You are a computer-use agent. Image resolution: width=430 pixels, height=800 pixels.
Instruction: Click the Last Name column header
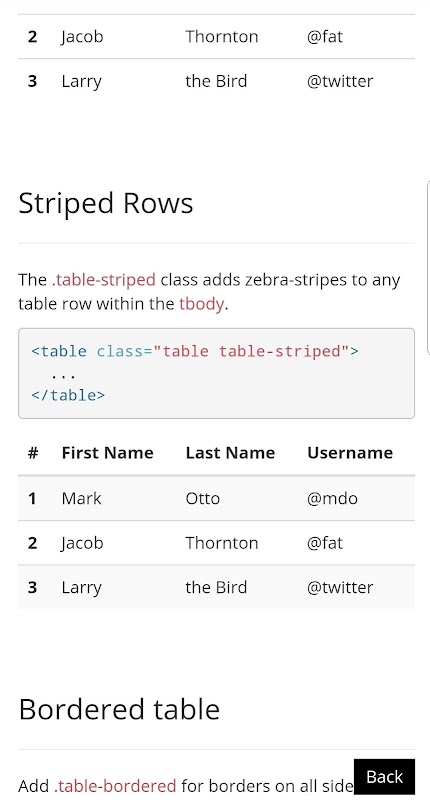(230, 453)
